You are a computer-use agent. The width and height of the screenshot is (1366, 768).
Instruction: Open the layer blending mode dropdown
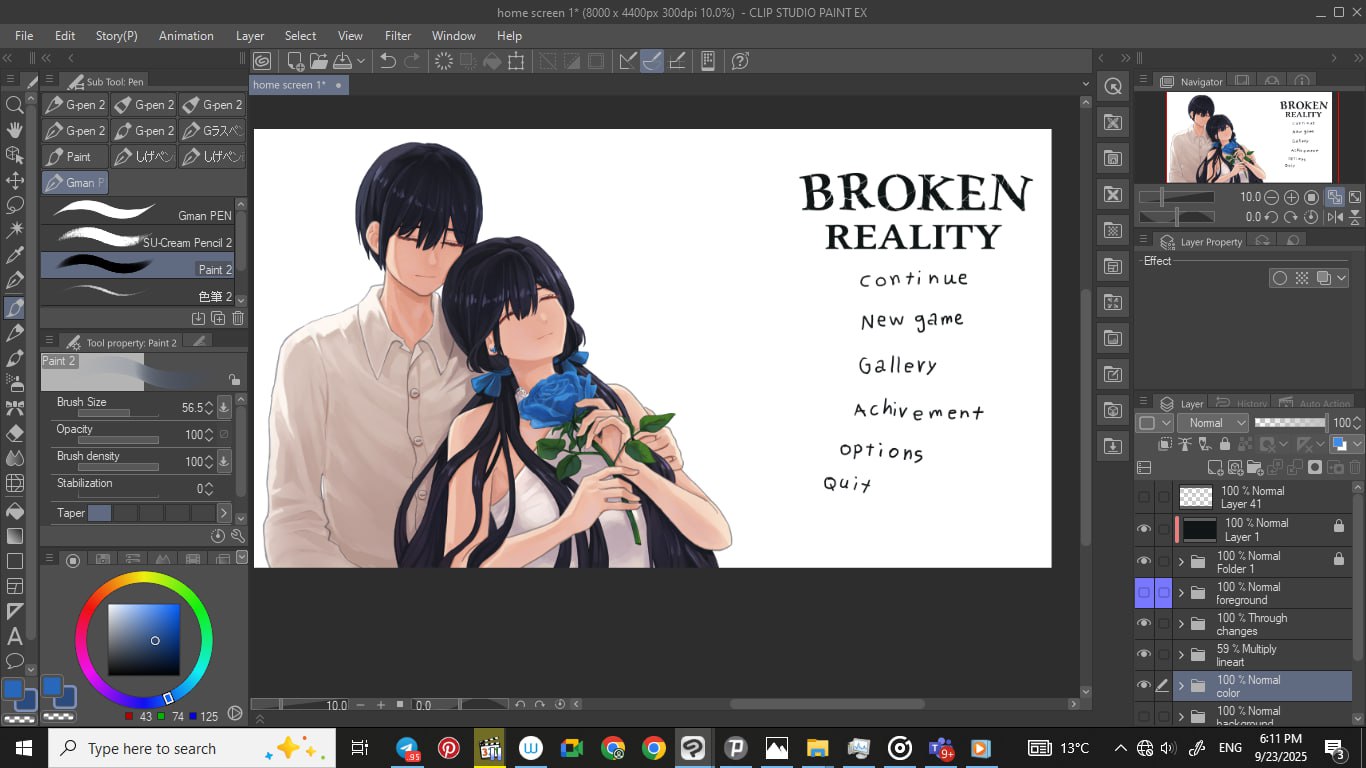pyautogui.click(x=1213, y=423)
